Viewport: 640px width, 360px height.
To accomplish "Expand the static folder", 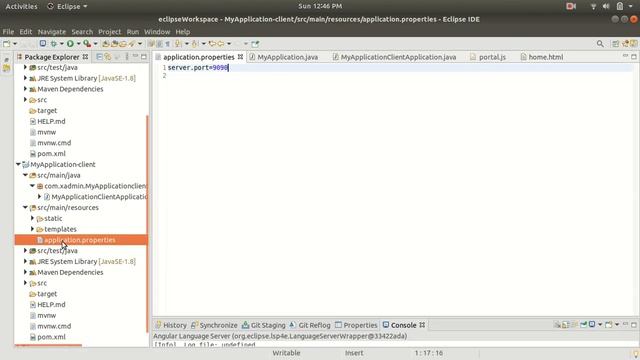I will [x=32, y=218].
